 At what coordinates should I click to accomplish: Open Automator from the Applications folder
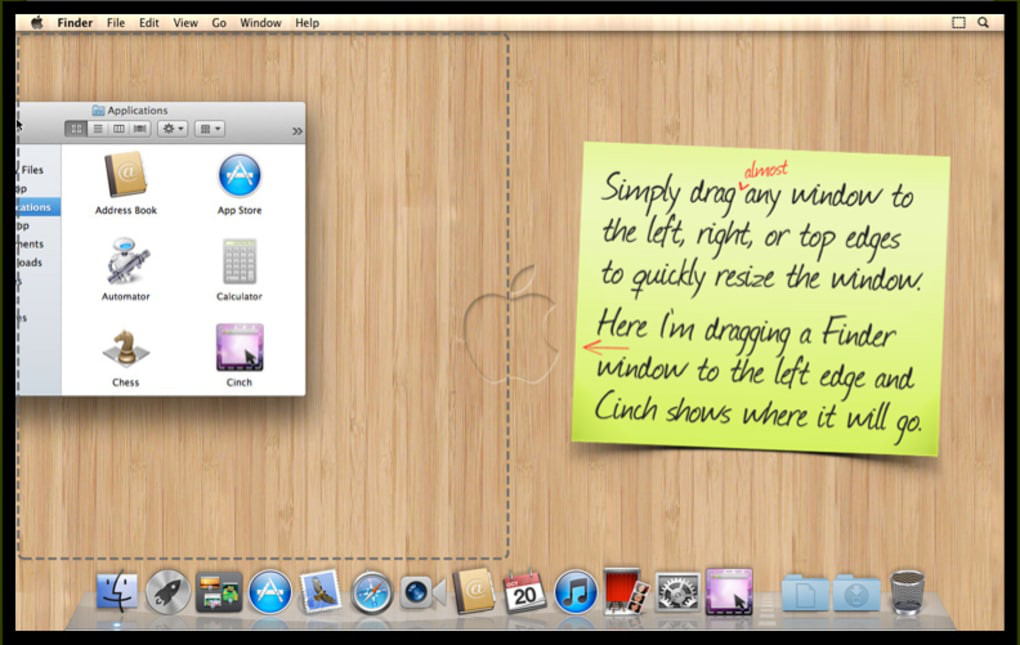point(126,264)
